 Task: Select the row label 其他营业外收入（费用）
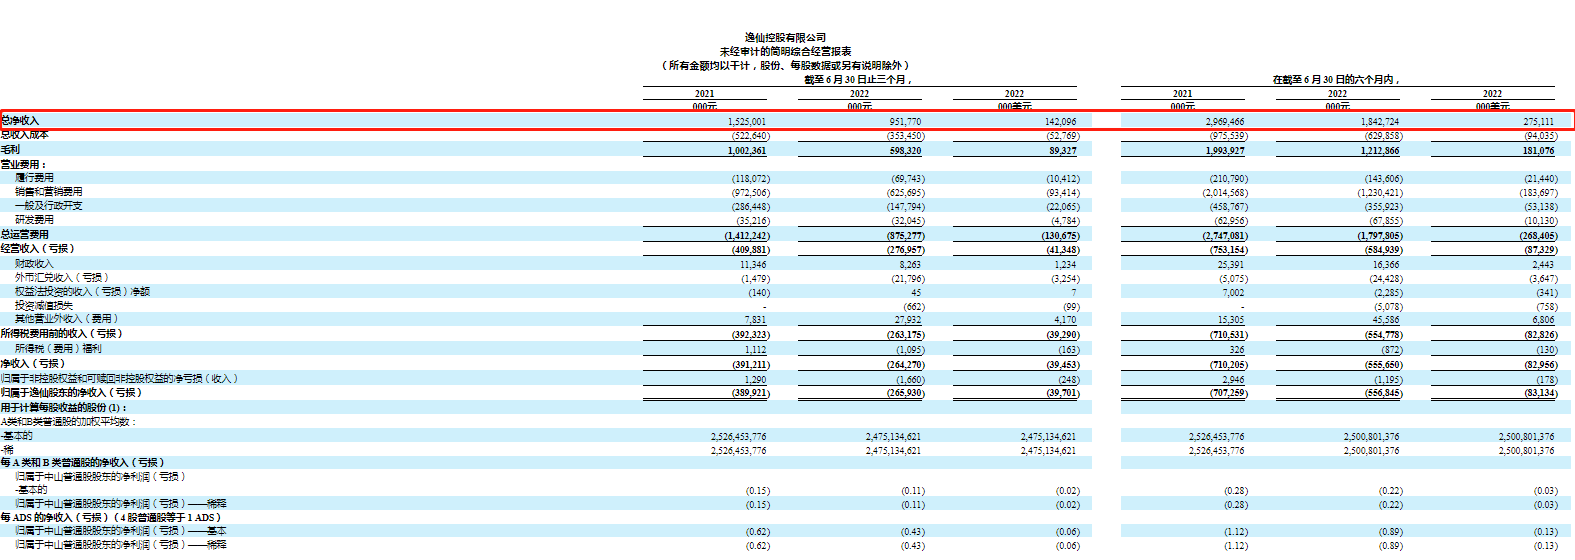coord(68,318)
